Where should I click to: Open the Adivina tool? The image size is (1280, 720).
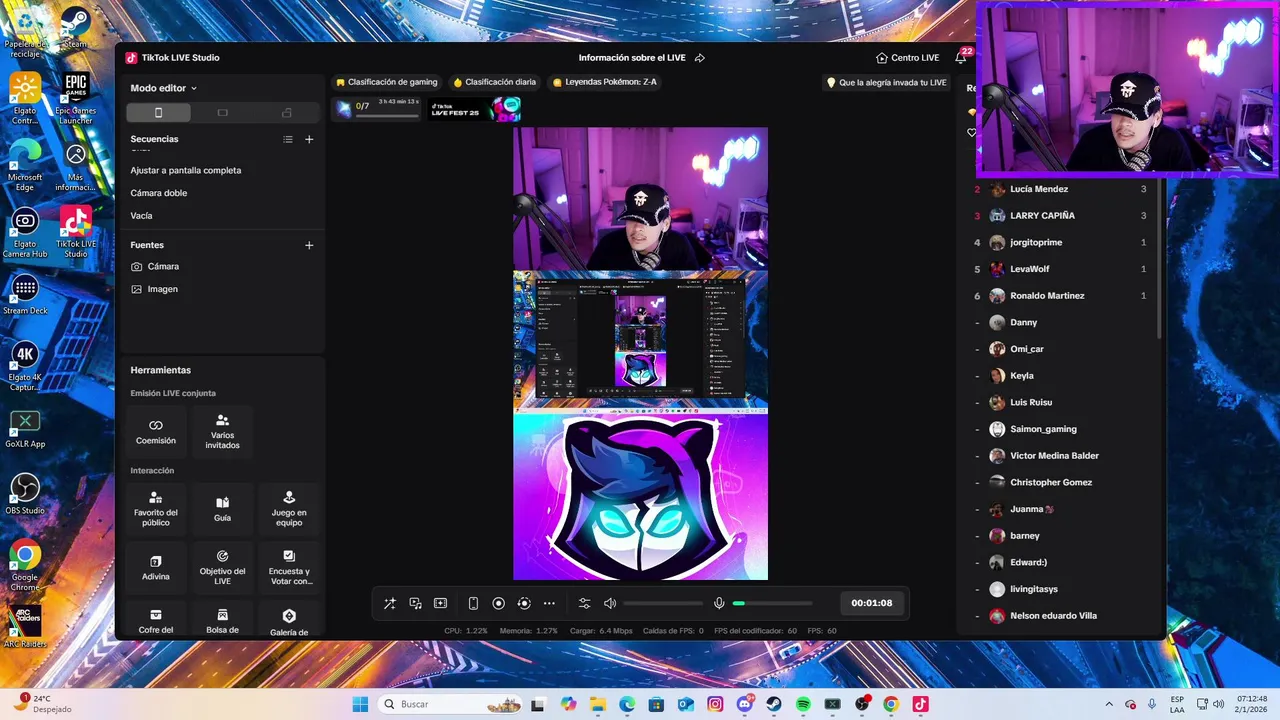(156, 568)
